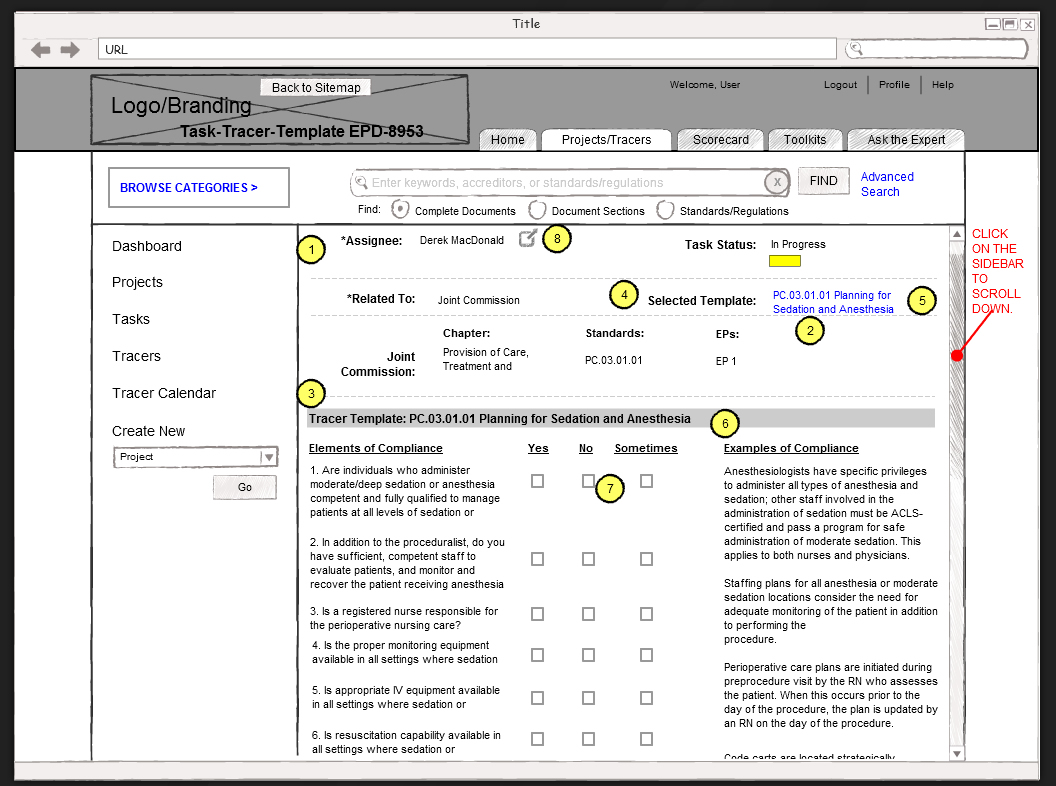Open Tracer Calendar in the sidebar
Image resolution: width=1056 pixels, height=786 pixels.
pyautogui.click(x=164, y=393)
